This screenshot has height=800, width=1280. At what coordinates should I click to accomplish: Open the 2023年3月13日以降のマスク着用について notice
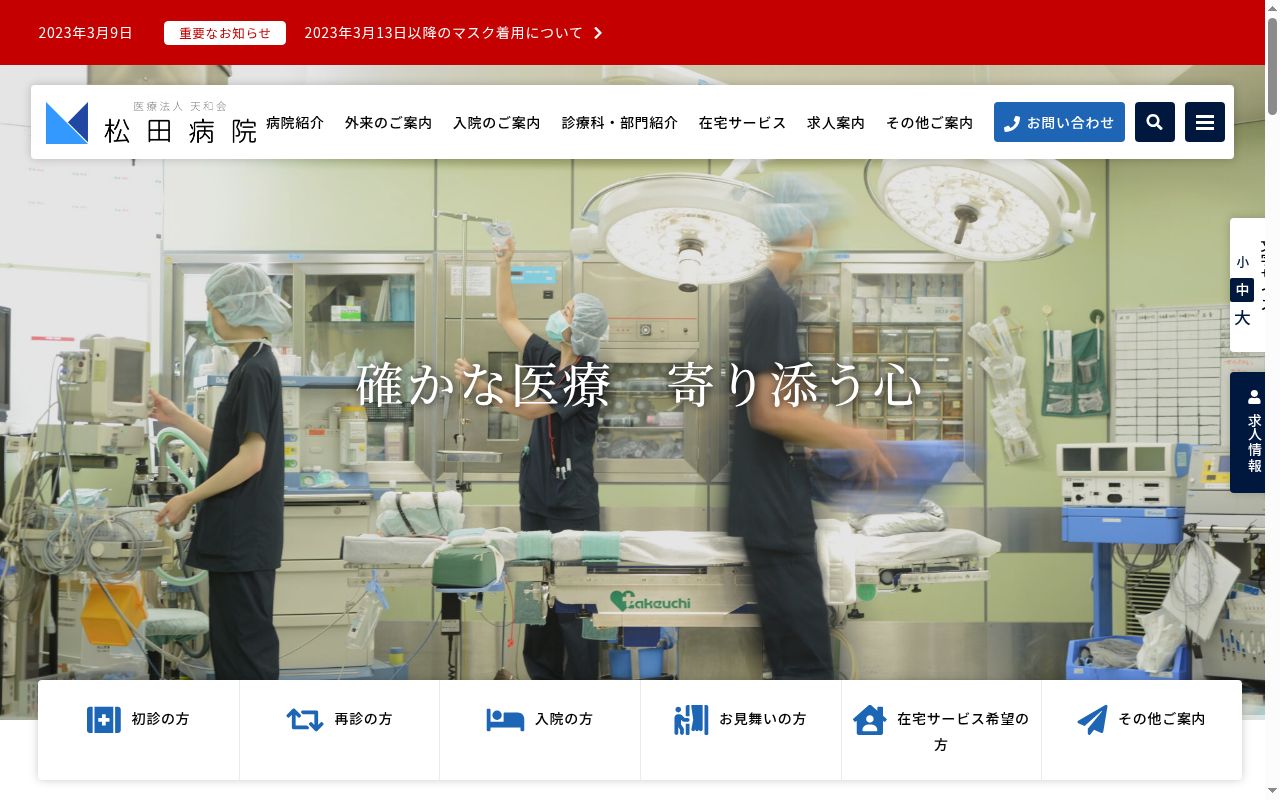(x=443, y=33)
